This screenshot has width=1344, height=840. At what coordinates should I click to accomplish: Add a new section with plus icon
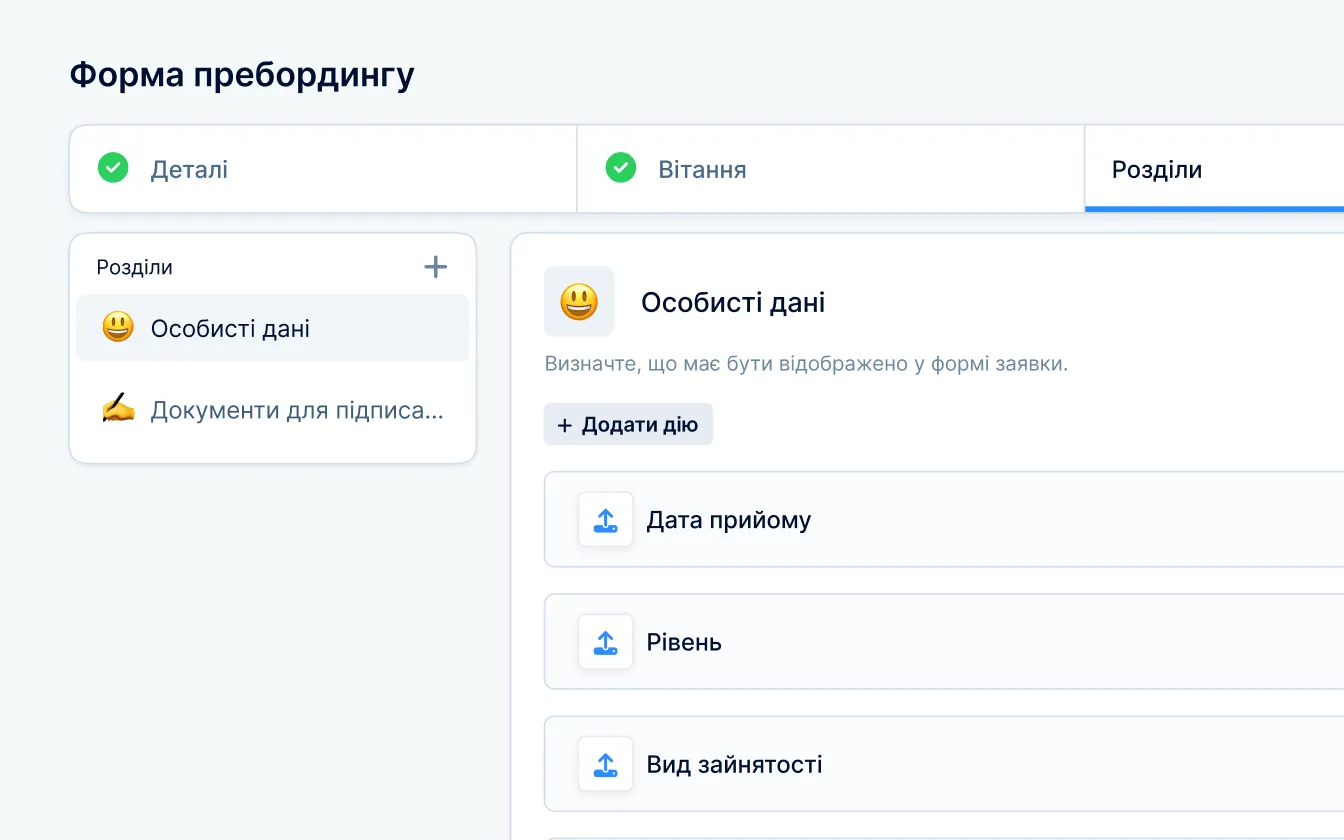(435, 267)
